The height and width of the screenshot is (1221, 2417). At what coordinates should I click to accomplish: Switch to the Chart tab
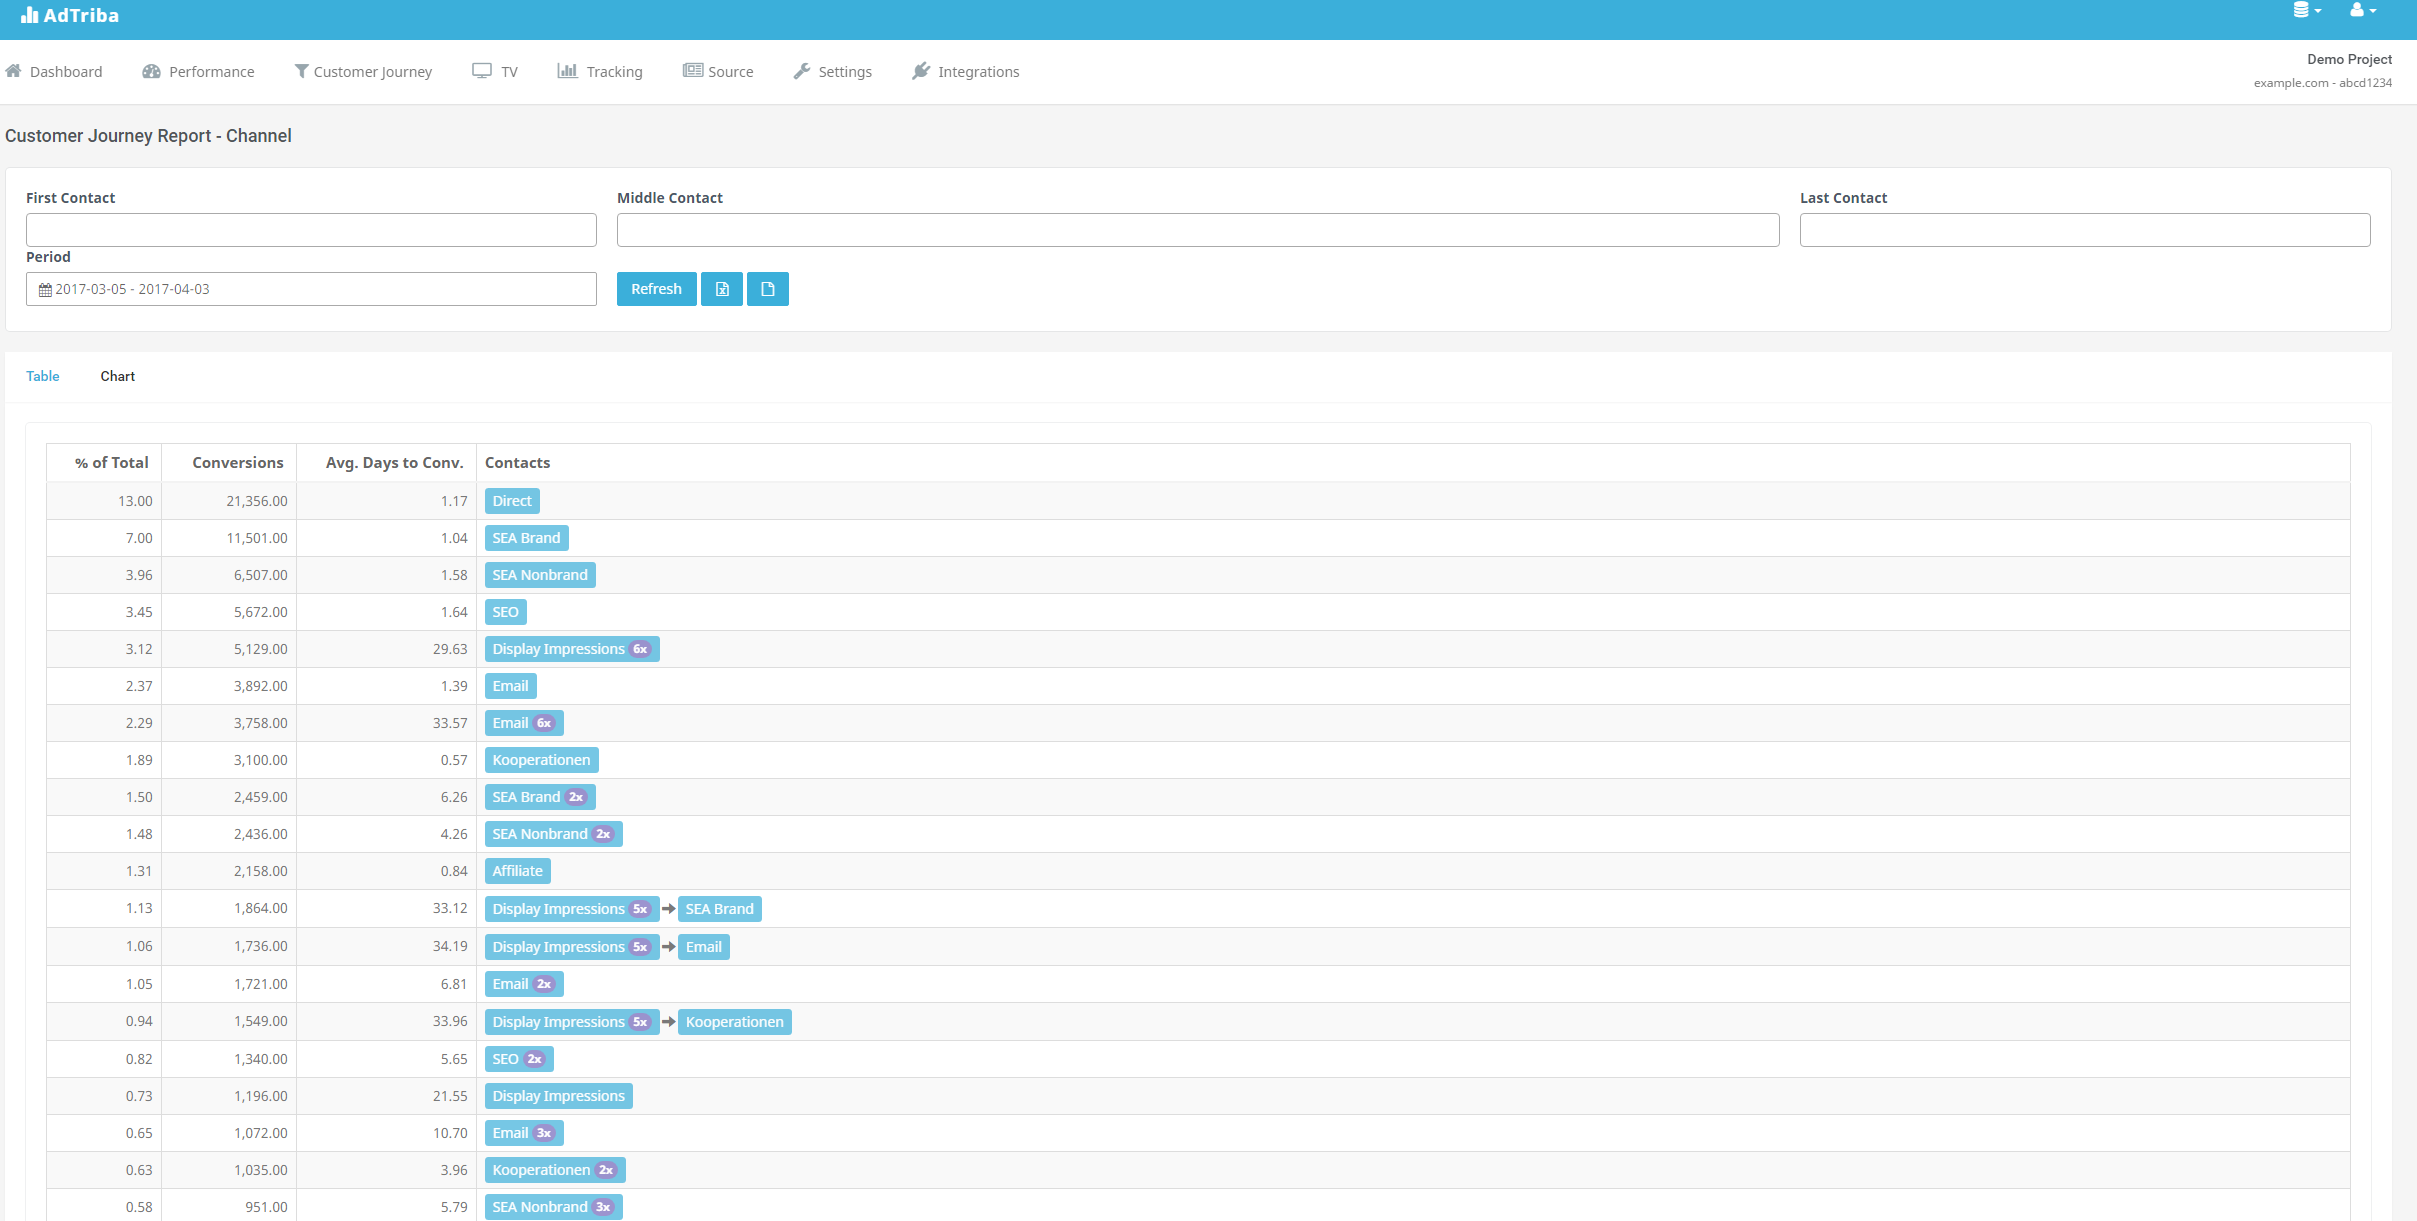click(117, 376)
